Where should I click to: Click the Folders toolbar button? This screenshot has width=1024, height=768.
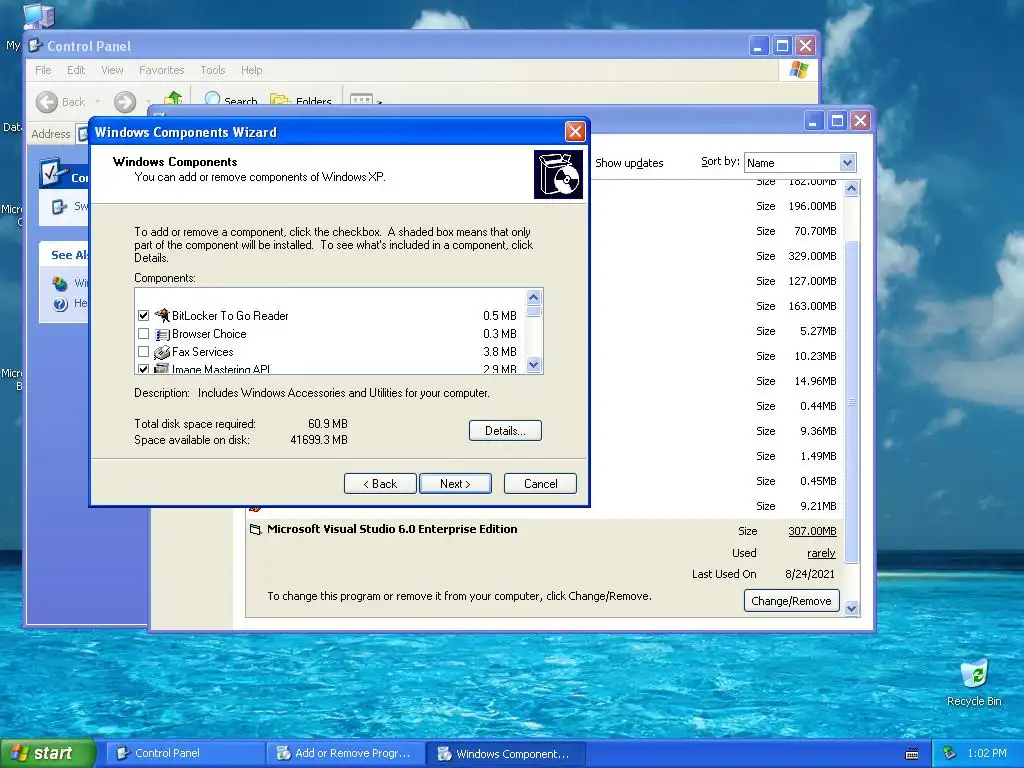[301, 100]
